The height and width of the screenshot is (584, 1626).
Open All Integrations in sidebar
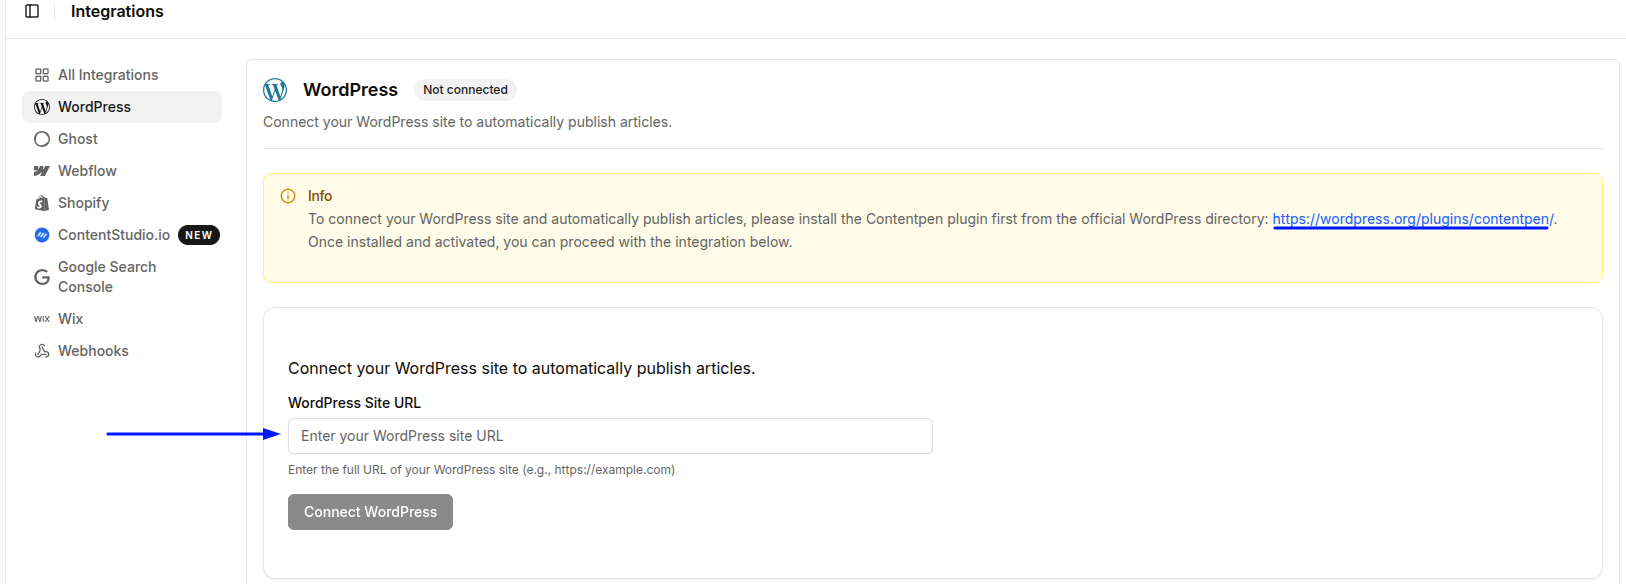point(122,75)
